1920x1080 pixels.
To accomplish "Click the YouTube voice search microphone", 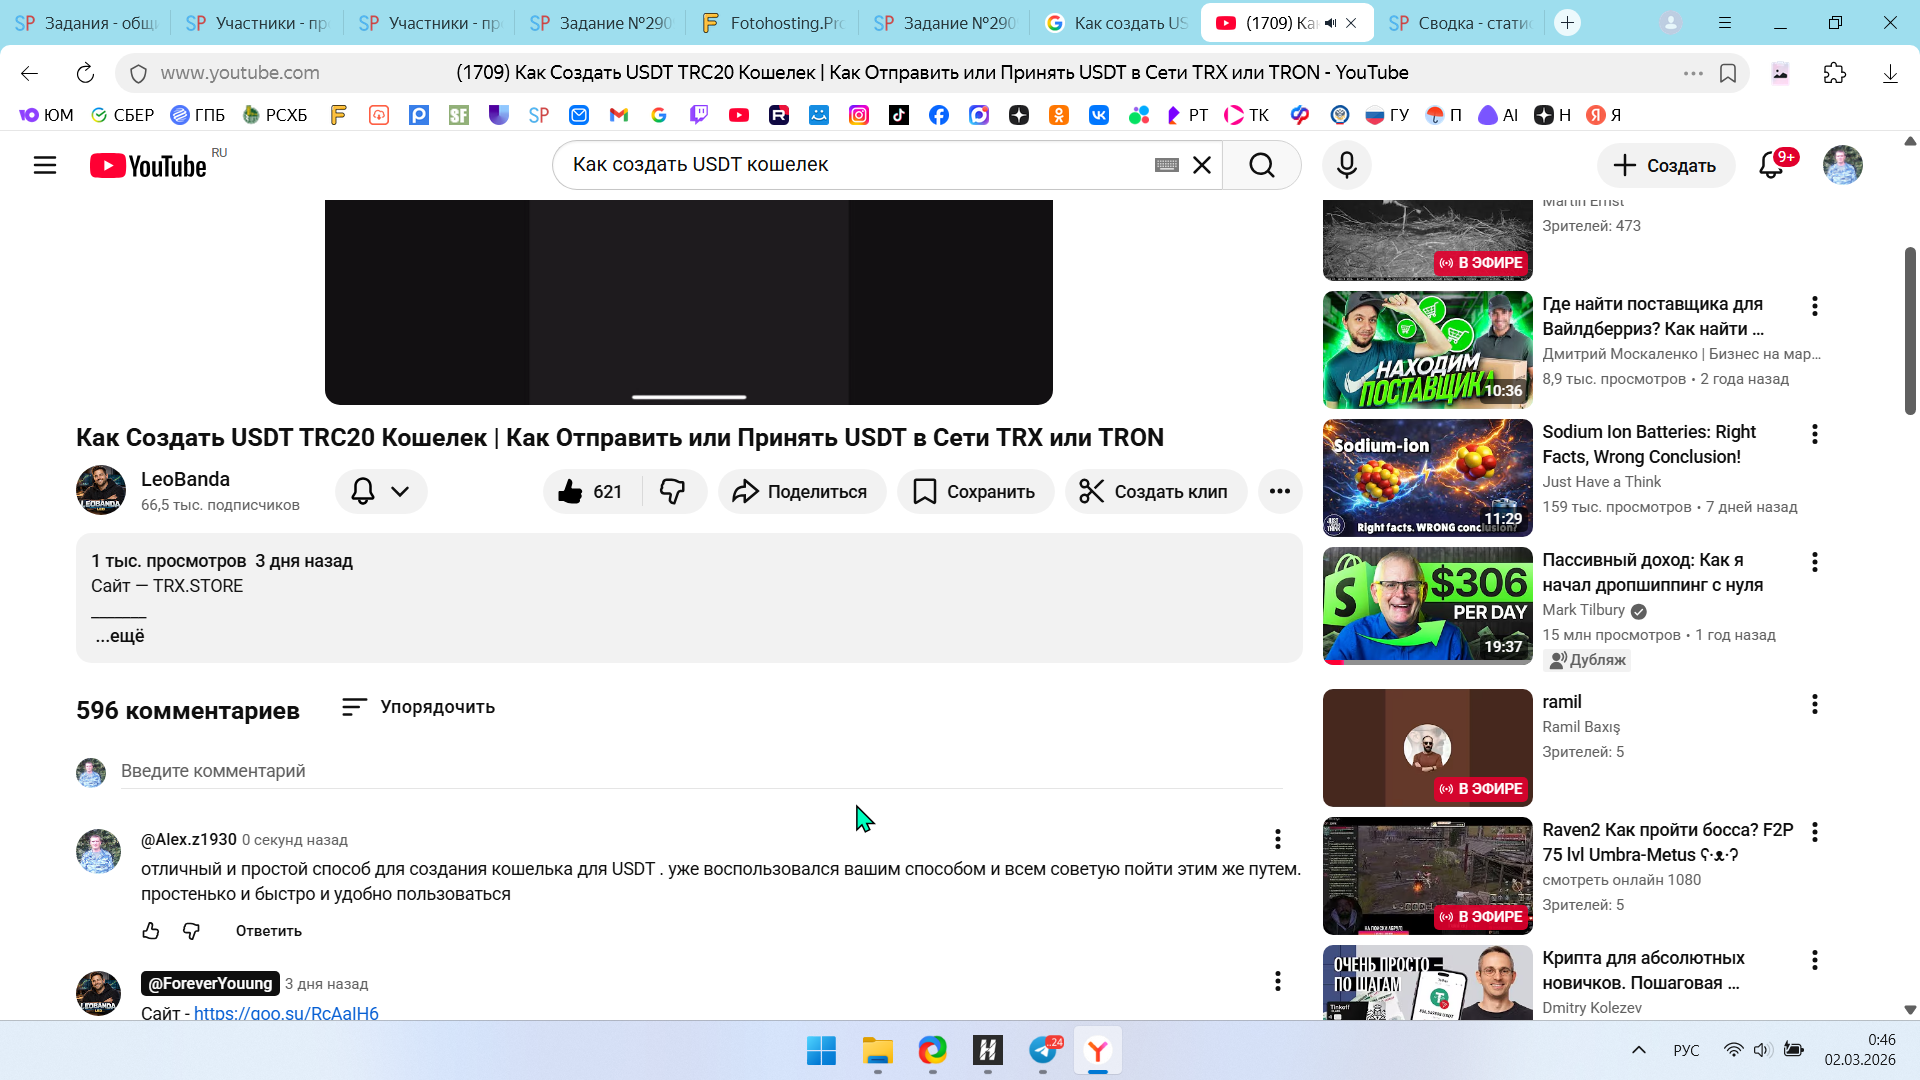I will pos(1346,165).
